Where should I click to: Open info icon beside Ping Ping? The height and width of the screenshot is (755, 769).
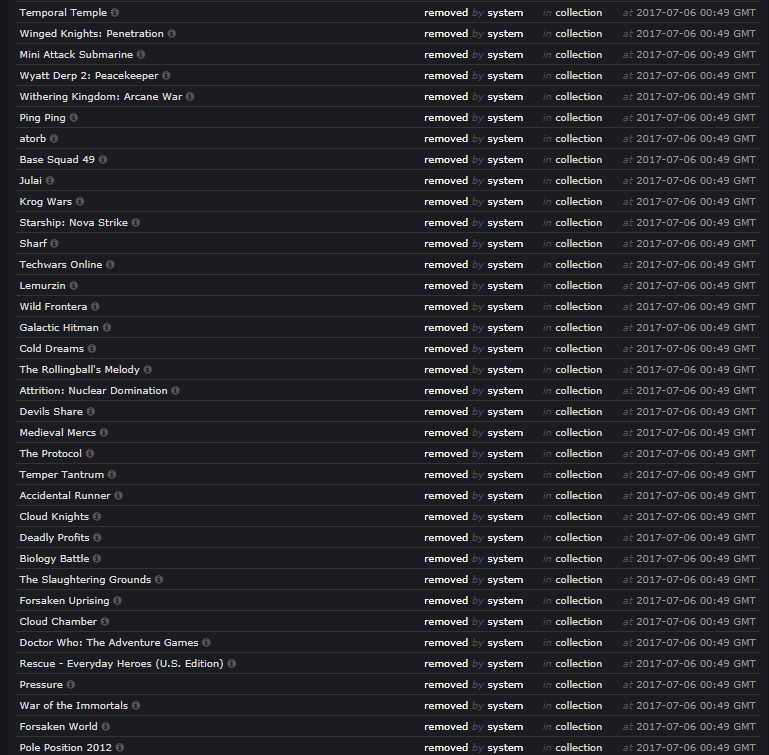[74, 118]
